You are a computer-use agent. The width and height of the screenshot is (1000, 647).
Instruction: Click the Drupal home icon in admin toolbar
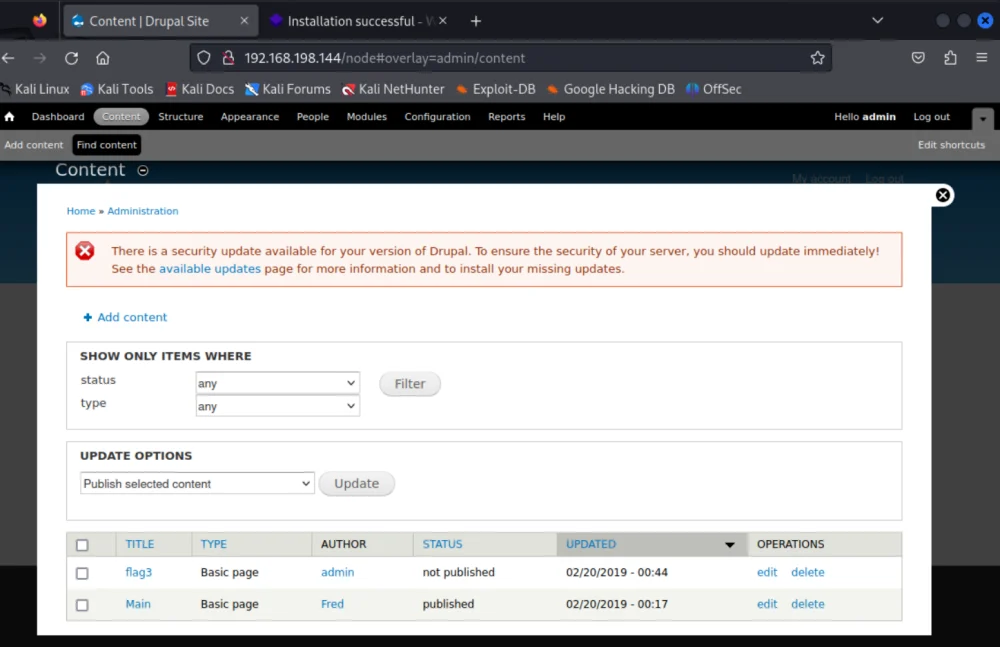pos(10,117)
